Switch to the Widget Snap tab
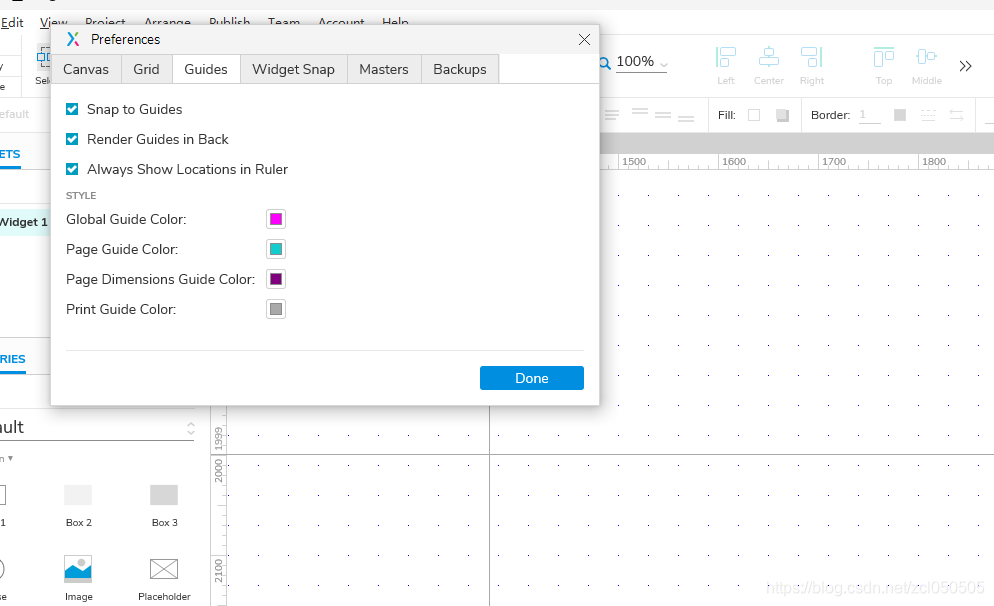The height and width of the screenshot is (606, 994). pyautogui.click(x=294, y=69)
